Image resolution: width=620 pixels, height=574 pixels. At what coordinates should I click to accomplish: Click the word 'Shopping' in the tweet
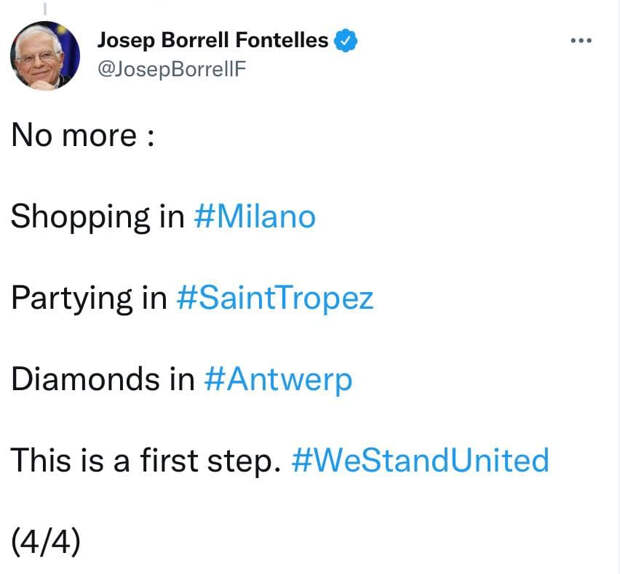click(80, 218)
